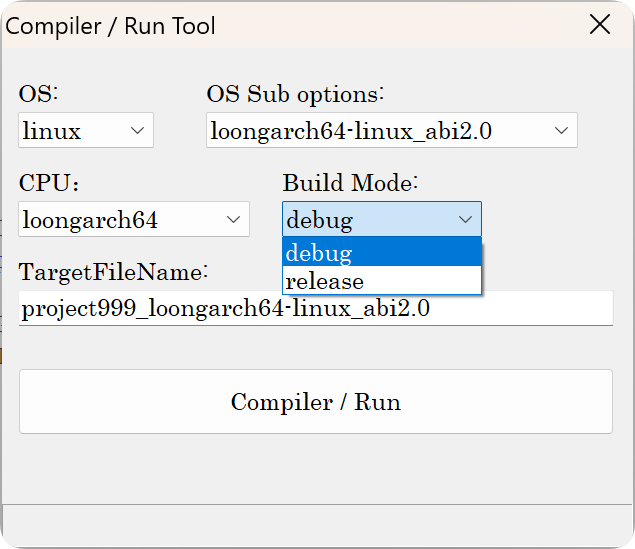Collapse the Build Mode dropdown arrow

465,219
